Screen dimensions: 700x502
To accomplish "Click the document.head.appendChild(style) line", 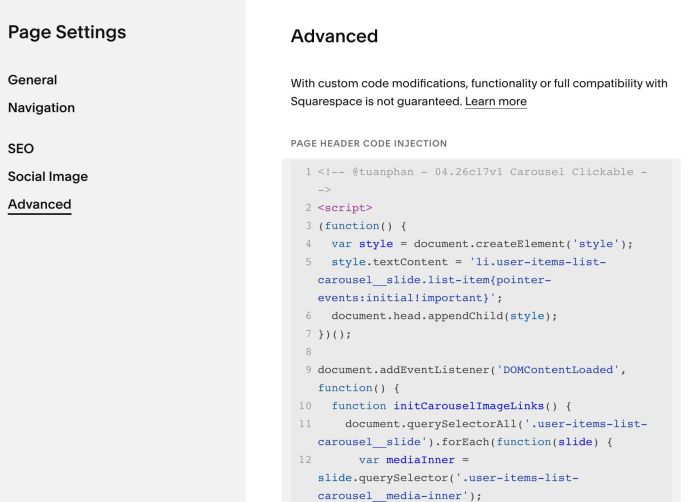I will (444, 316).
